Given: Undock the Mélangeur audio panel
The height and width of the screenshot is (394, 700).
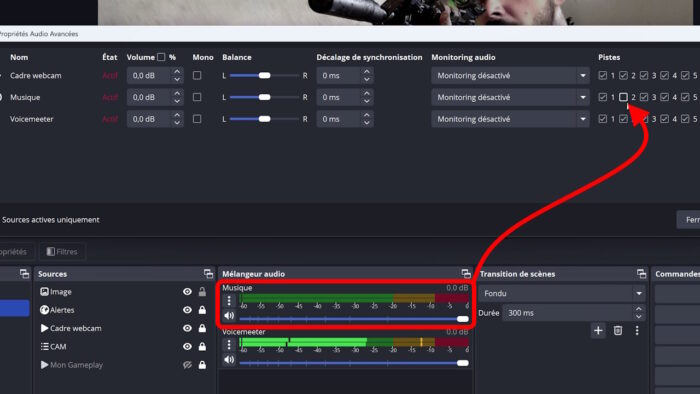Looking at the screenshot, I should 466,274.
